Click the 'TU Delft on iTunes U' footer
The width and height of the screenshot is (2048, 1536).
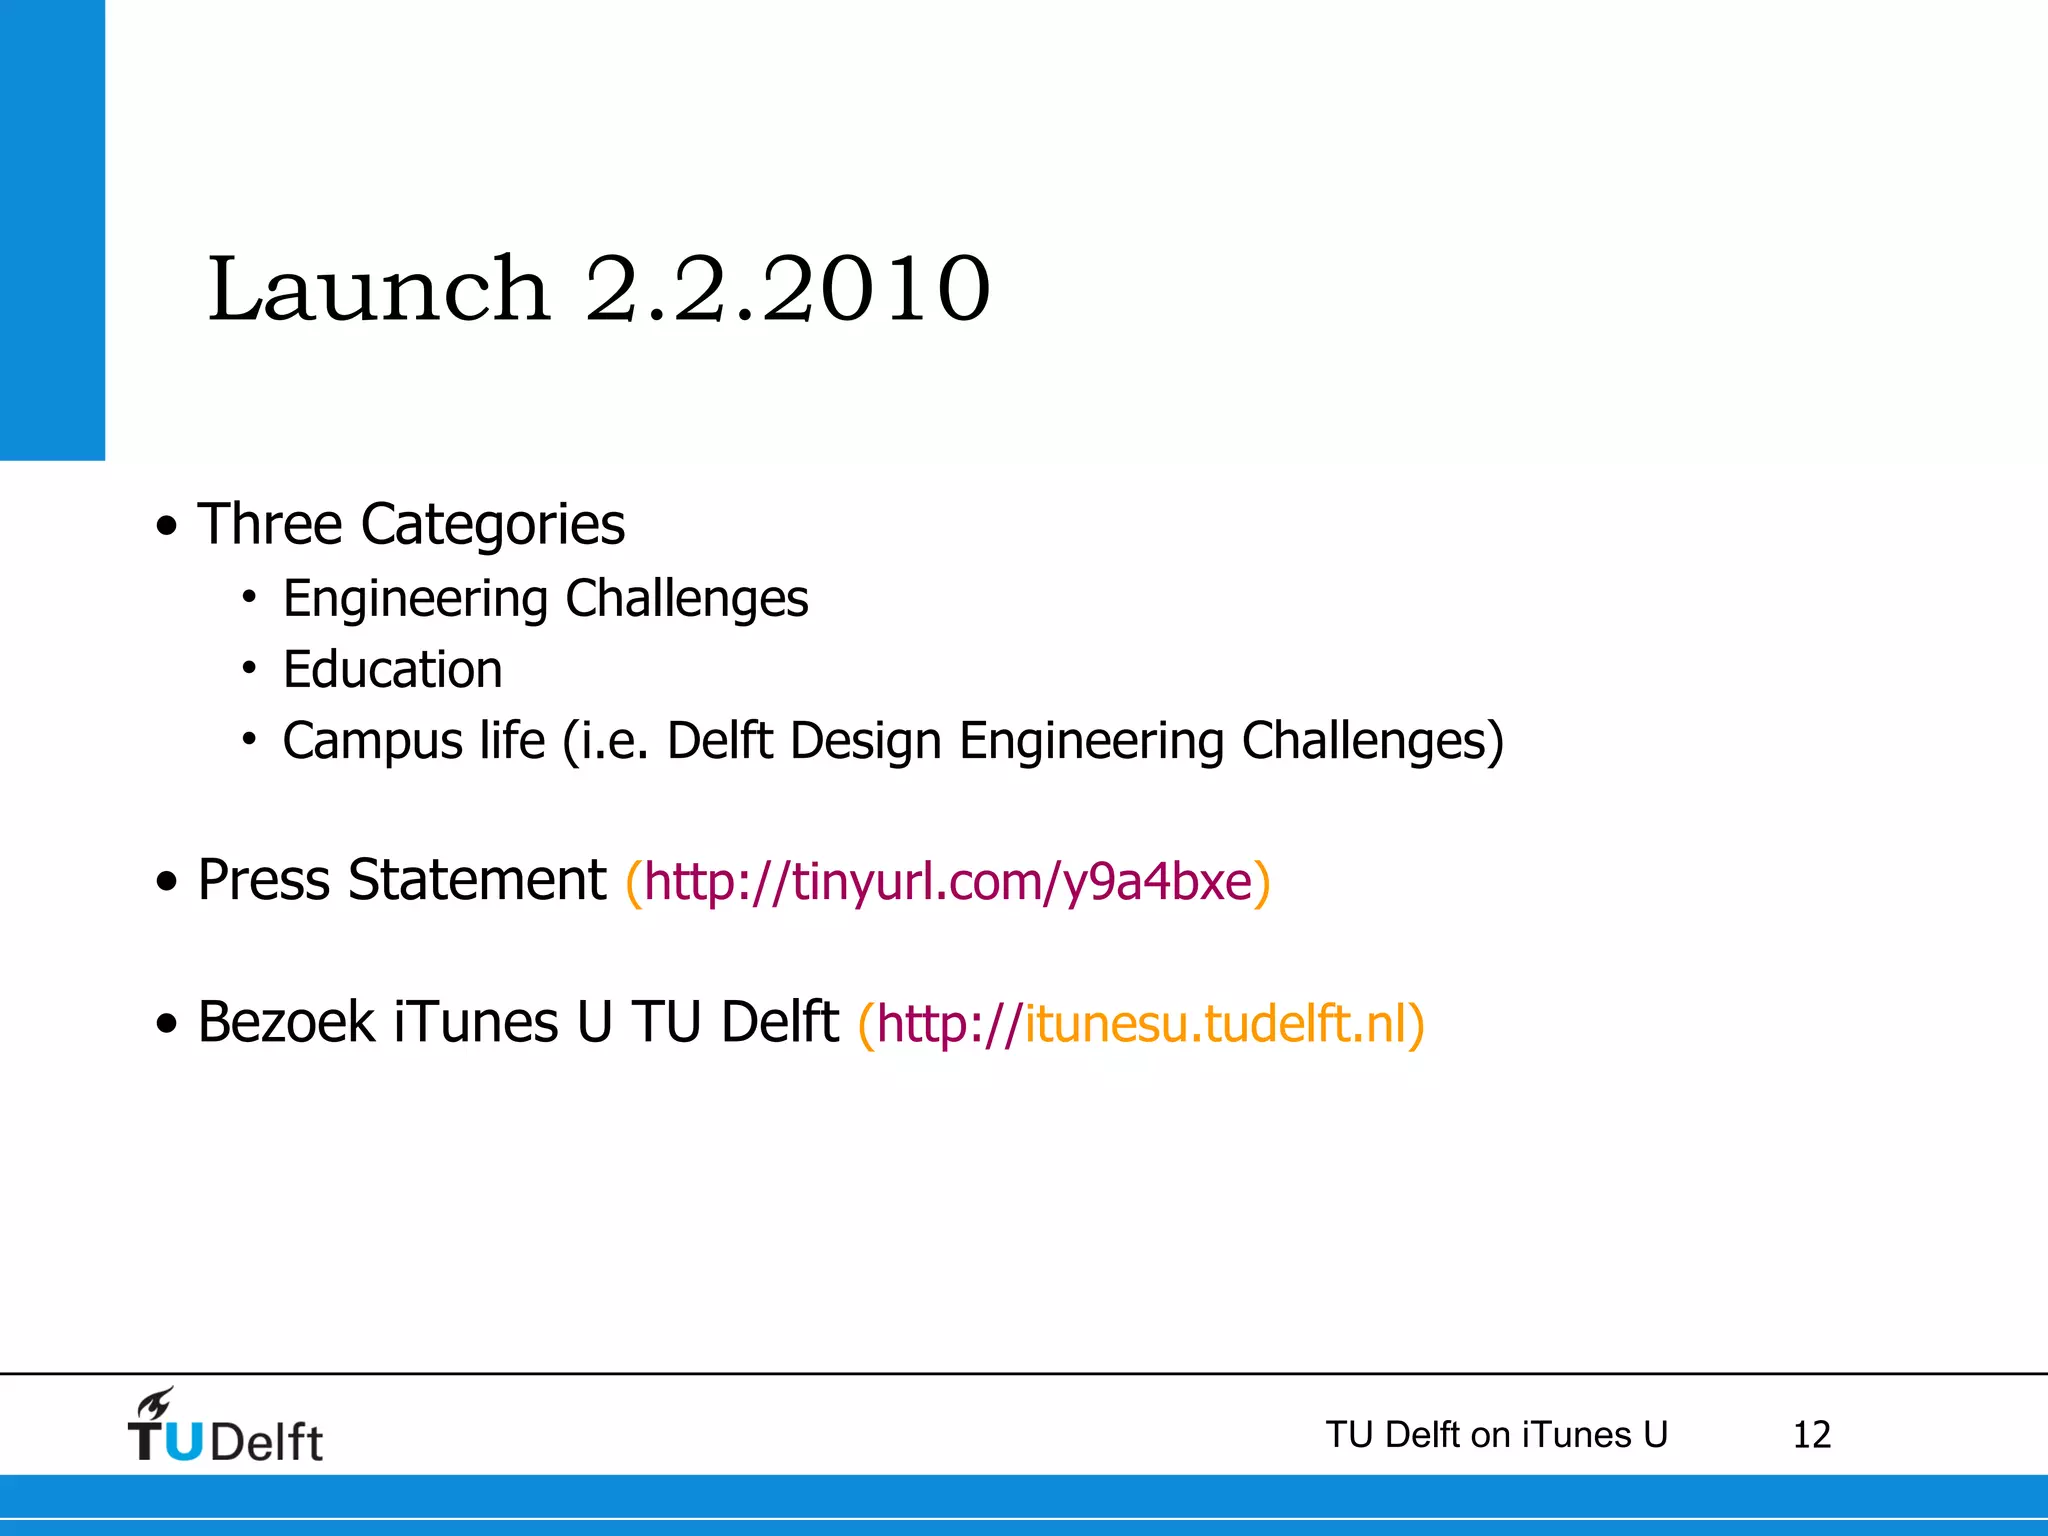coord(1496,1435)
